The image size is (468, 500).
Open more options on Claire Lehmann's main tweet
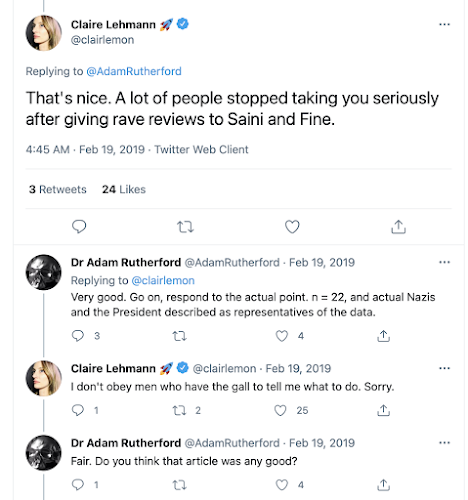pyautogui.click(x=444, y=24)
